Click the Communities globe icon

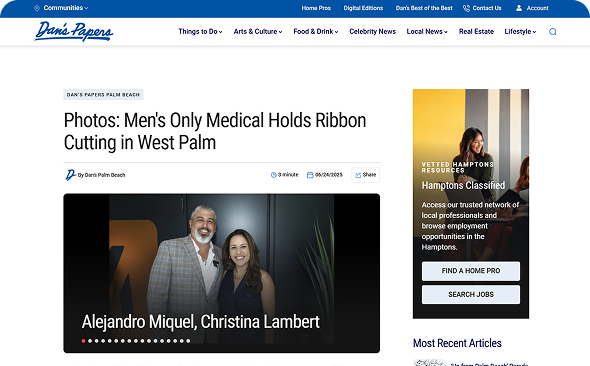click(37, 8)
